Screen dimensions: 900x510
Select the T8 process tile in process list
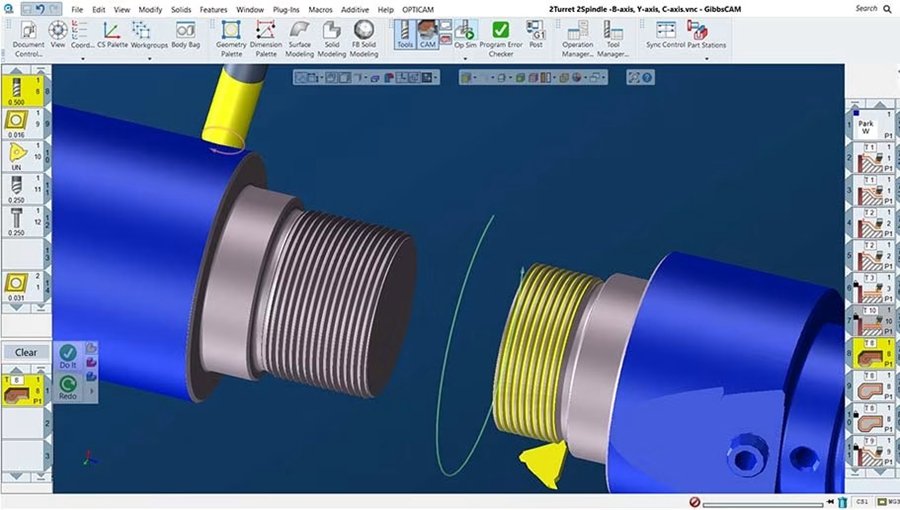pyautogui.click(x=23, y=390)
